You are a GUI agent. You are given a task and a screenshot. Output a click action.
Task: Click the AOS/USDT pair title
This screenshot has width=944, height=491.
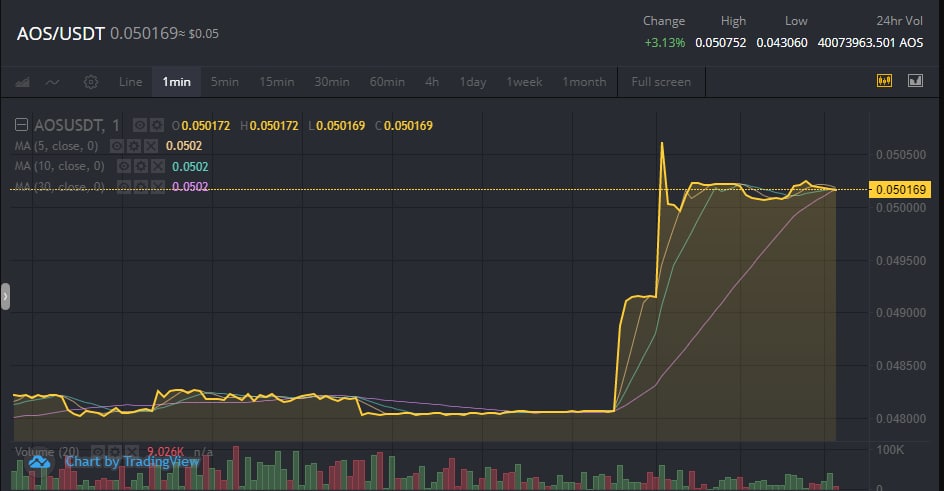click(61, 34)
